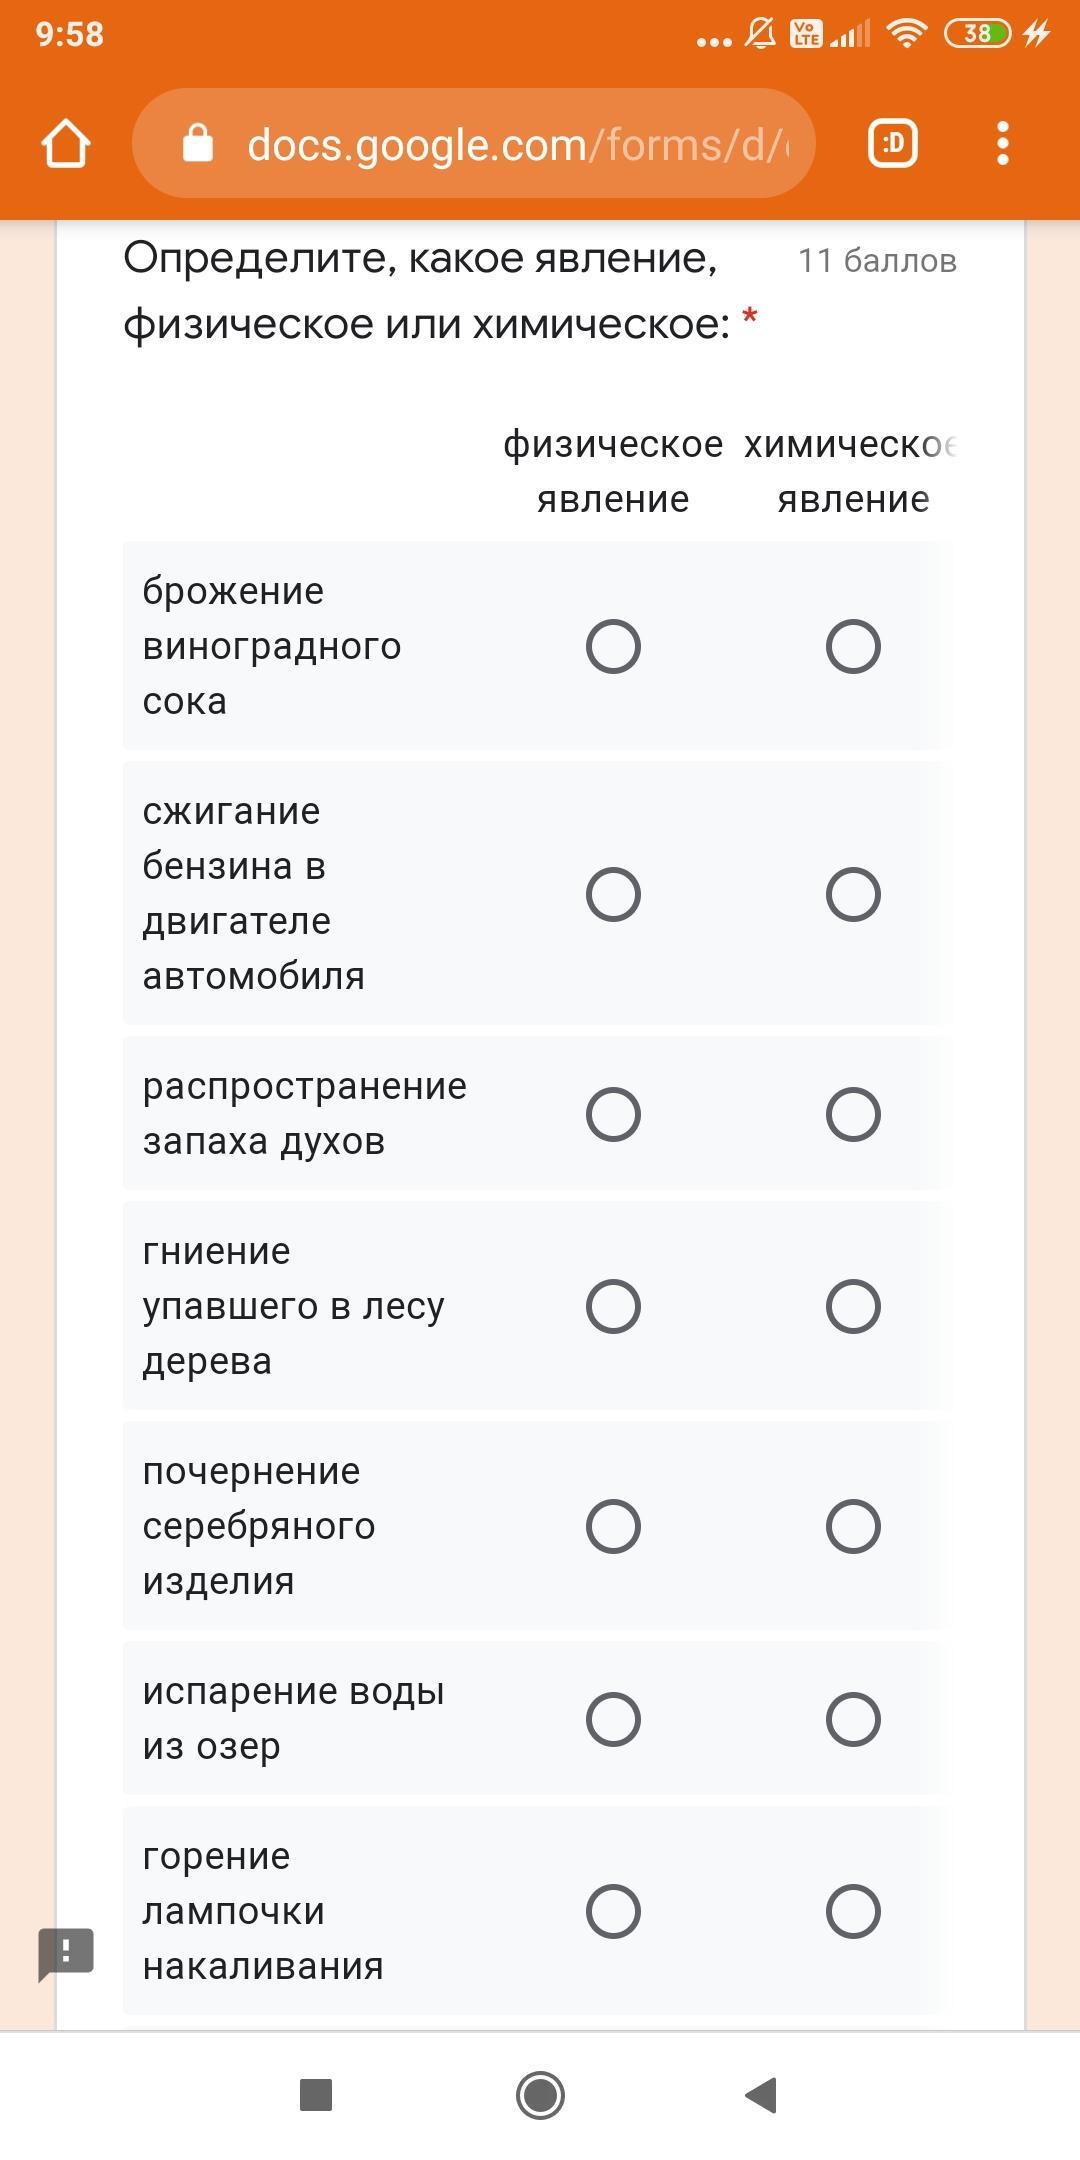Tap the battery indicator in status bar
The width and height of the screenshot is (1080, 2160).
coord(978,34)
